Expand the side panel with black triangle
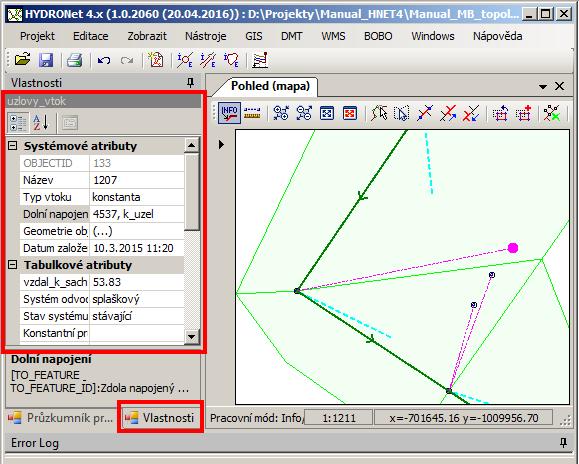Viewport: 579px width, 464px height. [221, 144]
